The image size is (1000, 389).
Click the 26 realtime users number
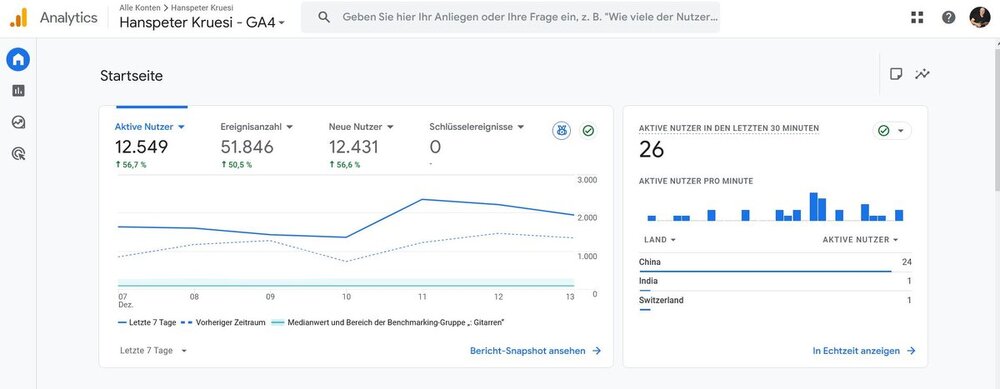(651, 150)
